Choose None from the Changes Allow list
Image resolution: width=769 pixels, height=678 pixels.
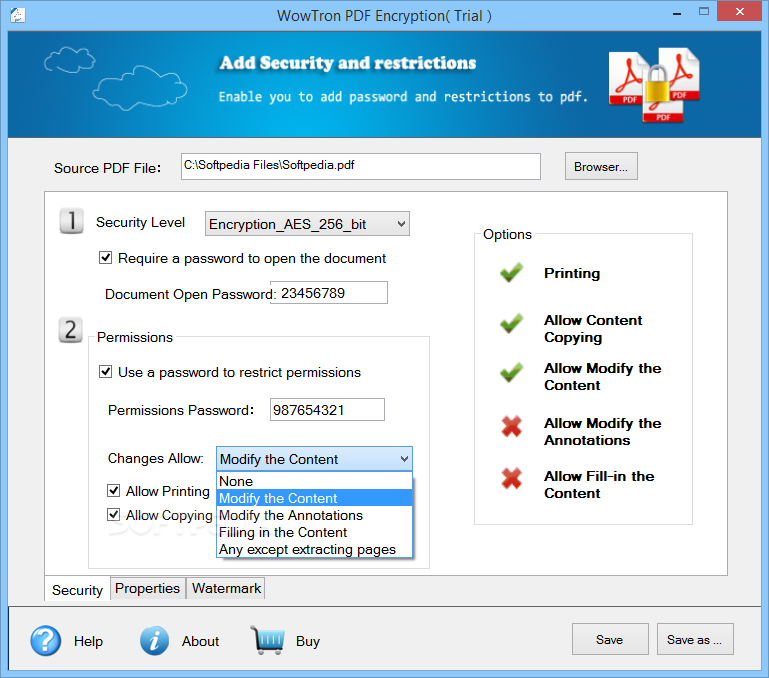pyautogui.click(x=314, y=481)
